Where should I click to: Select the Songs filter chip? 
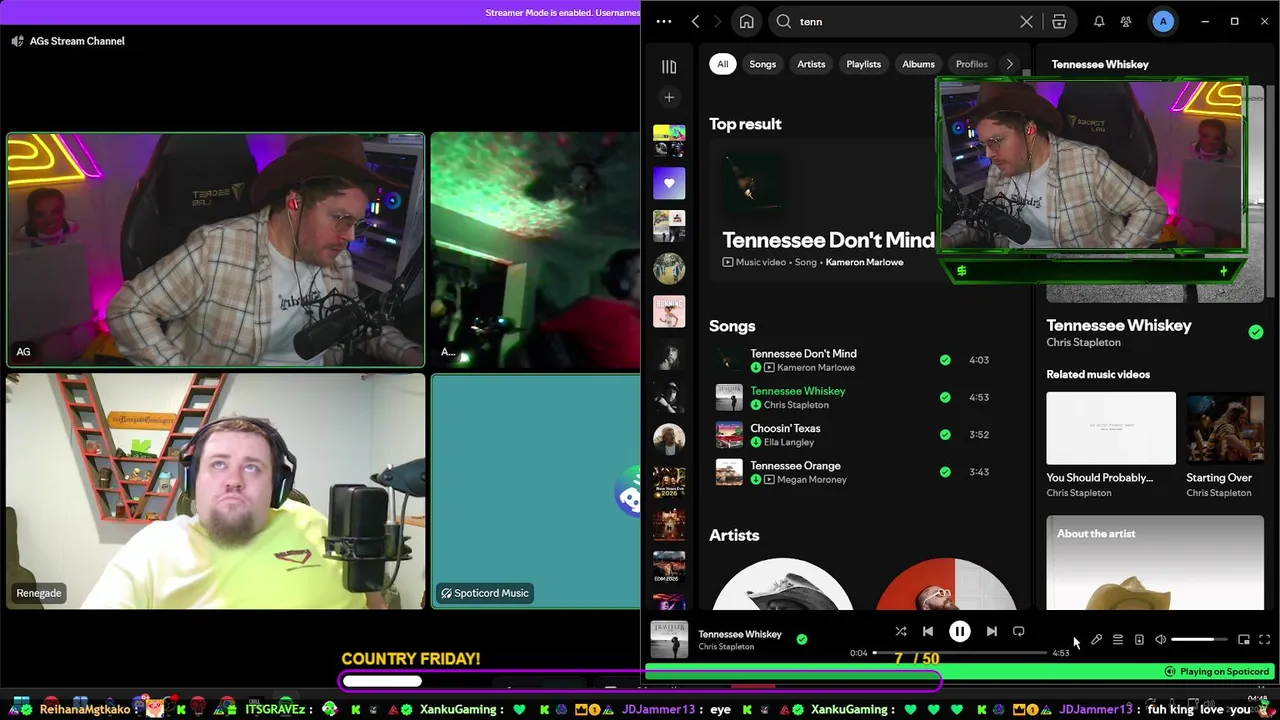click(x=763, y=64)
